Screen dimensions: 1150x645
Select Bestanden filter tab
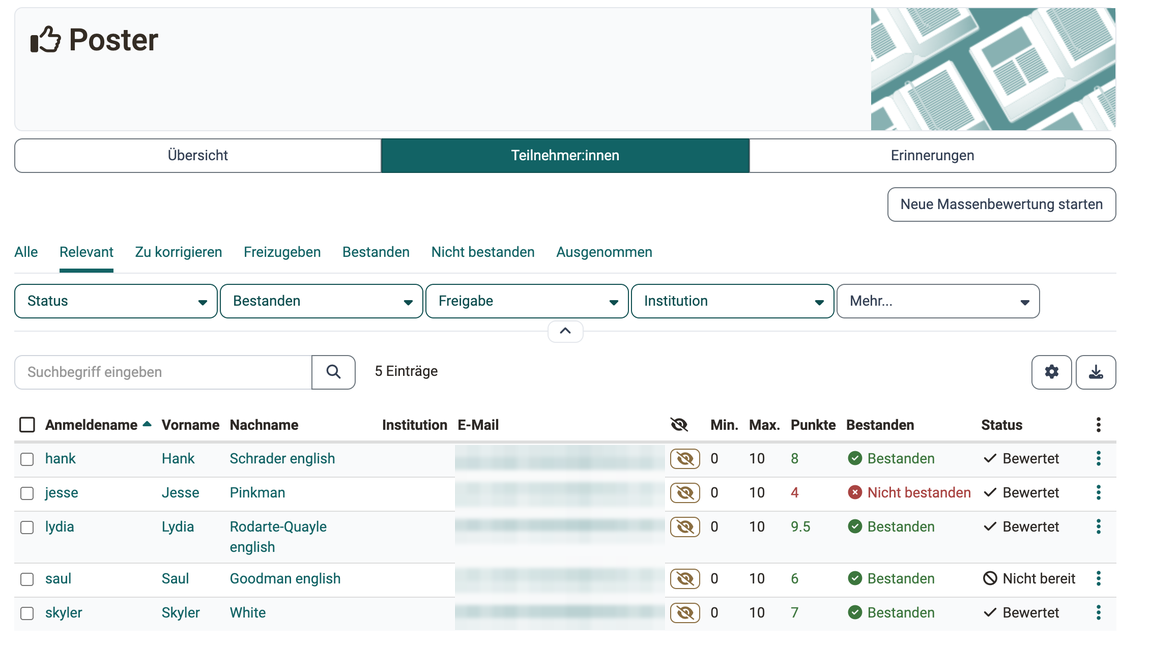coord(376,252)
